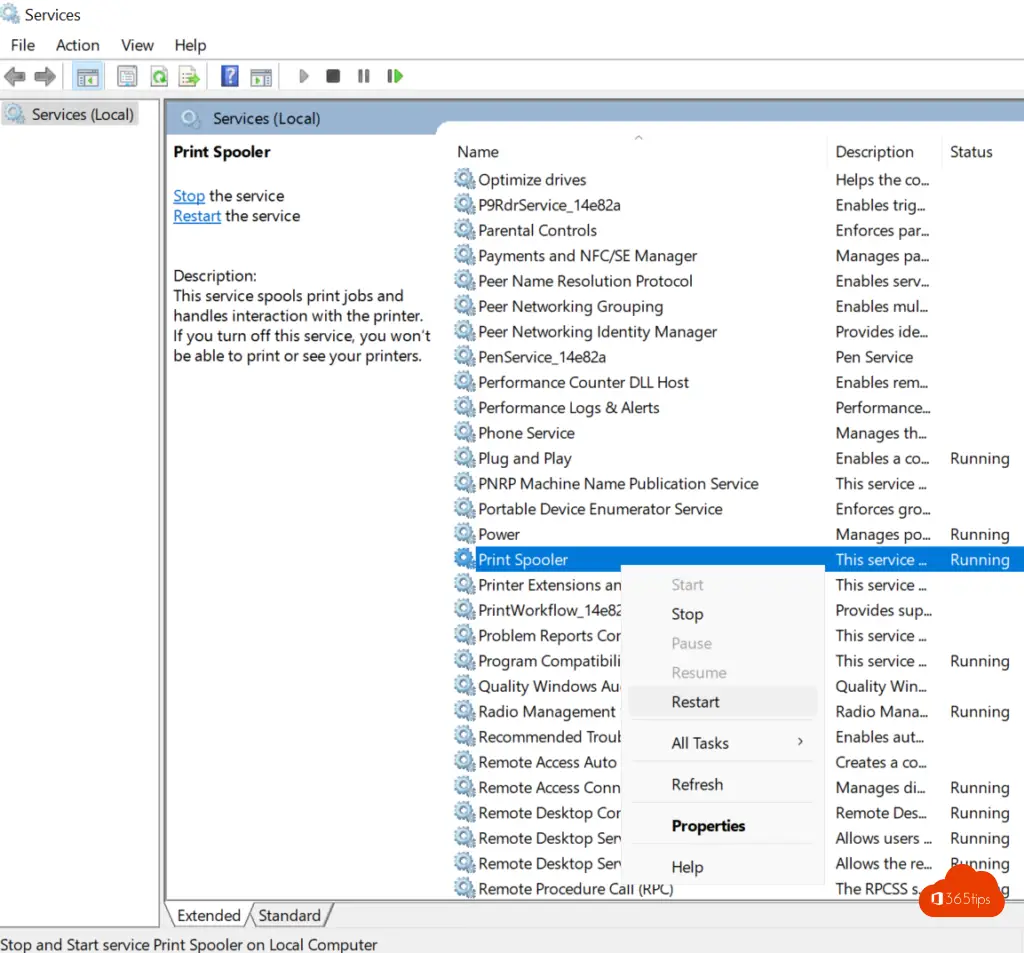Screen dimensions: 1024x953
Task: Click the green Refresh toolbar icon
Action: [158, 76]
